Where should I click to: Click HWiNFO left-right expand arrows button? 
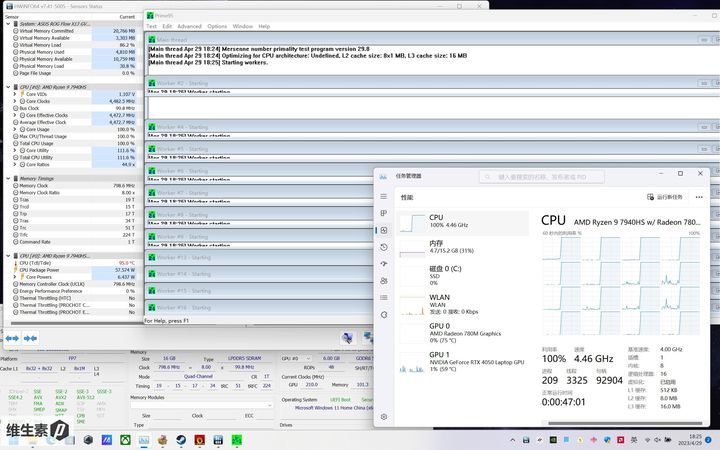coord(12,338)
